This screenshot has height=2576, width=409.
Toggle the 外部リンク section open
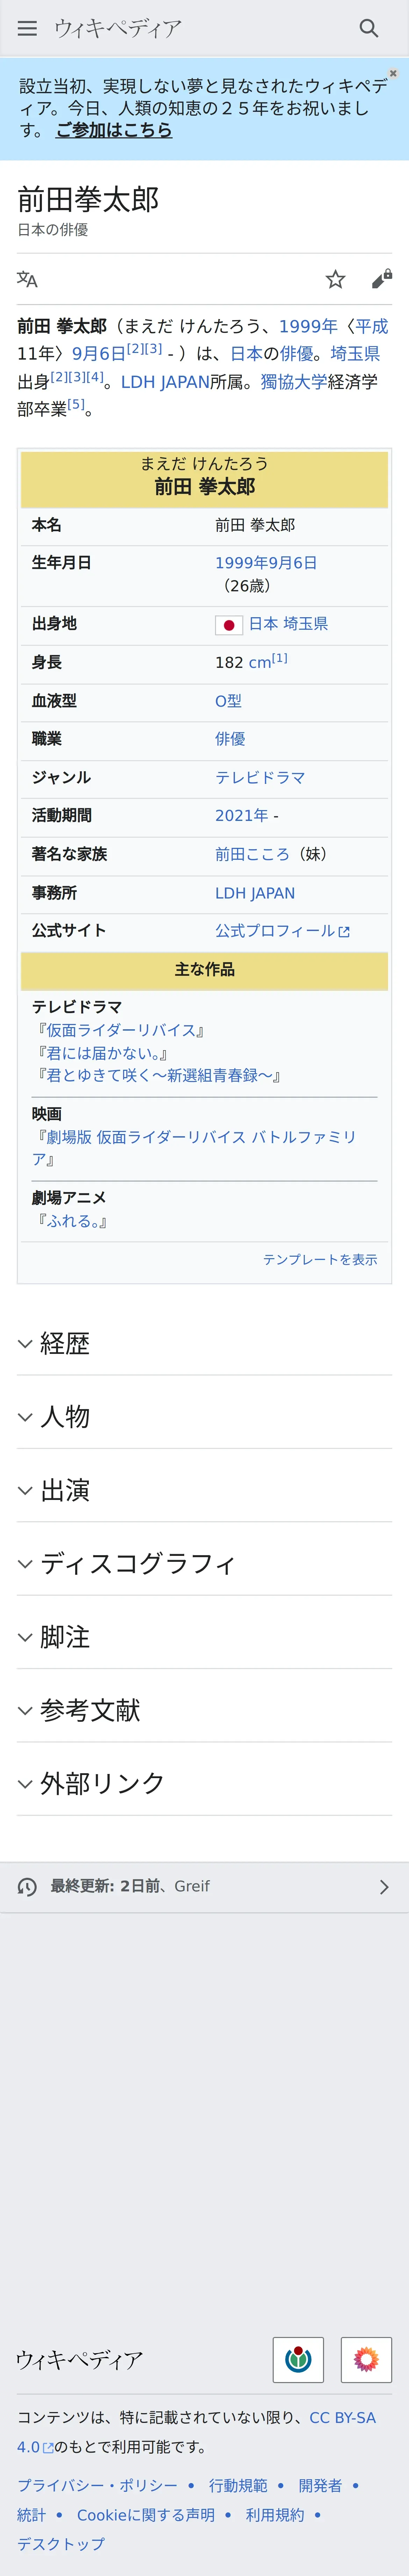[x=102, y=1783]
